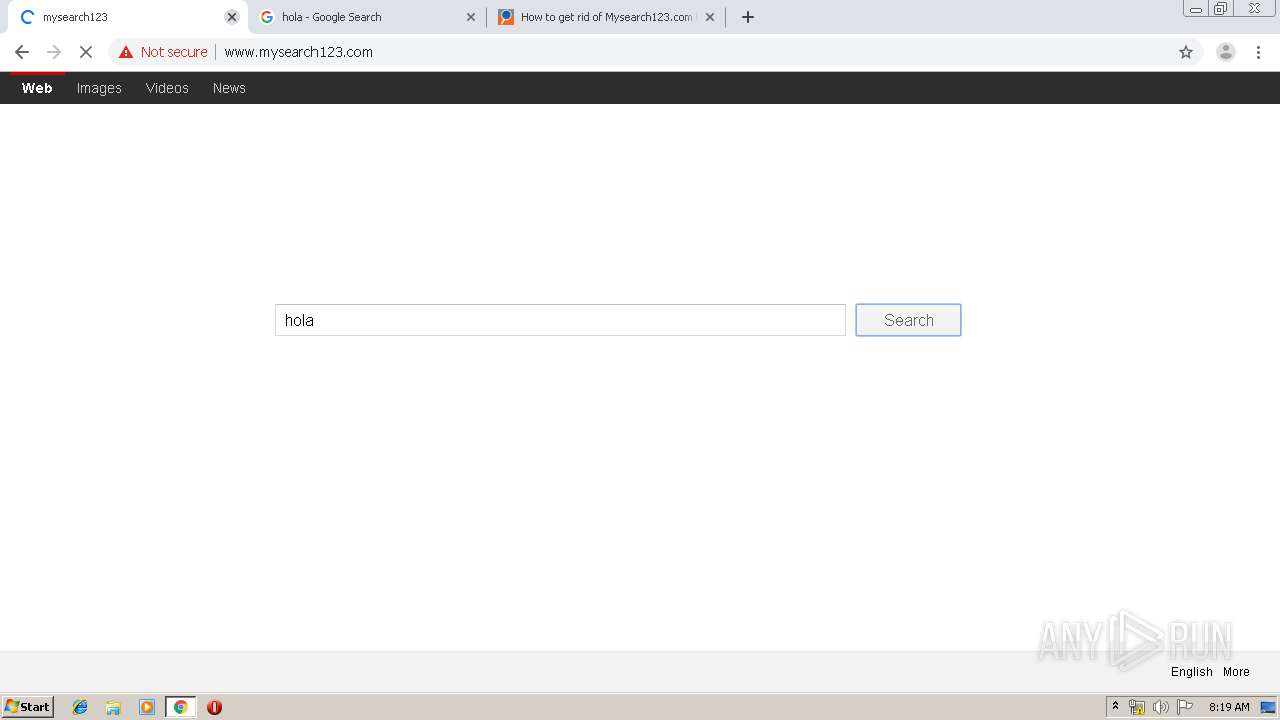Minimize the Chrome window
Image resolution: width=1280 pixels, height=720 pixels.
[x=1196, y=9]
